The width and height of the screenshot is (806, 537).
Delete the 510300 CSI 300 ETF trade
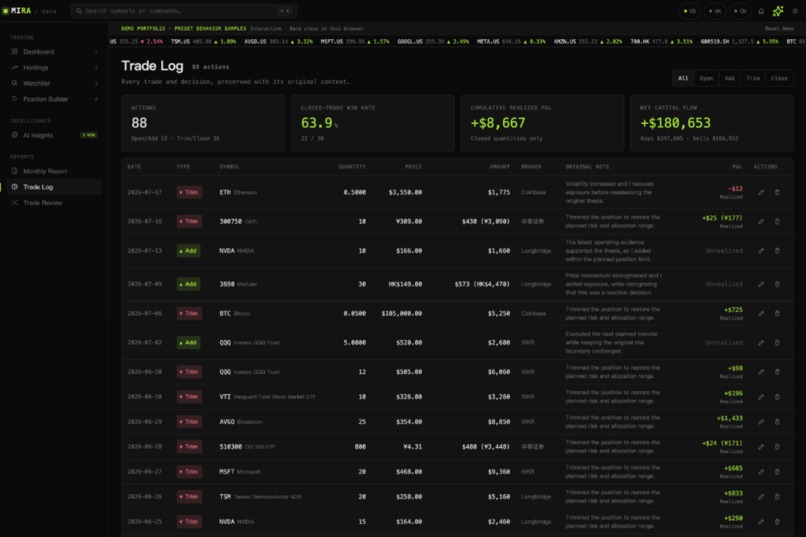777,447
